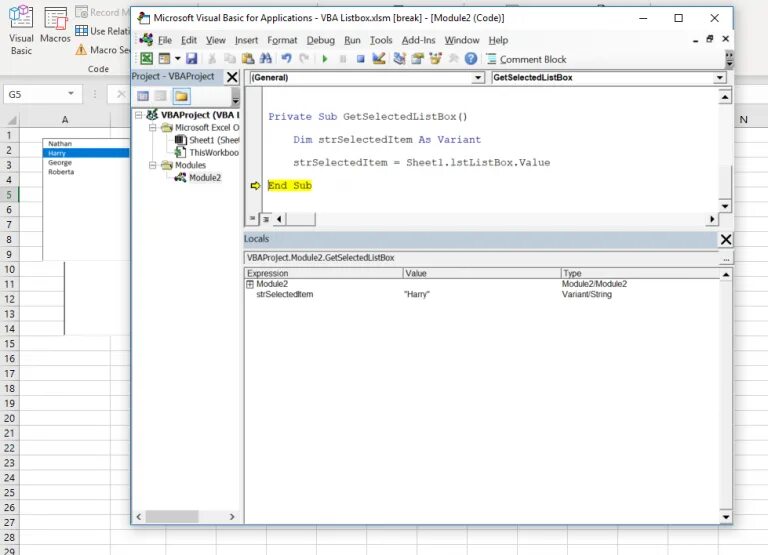Open the Debug menu

[x=321, y=40]
